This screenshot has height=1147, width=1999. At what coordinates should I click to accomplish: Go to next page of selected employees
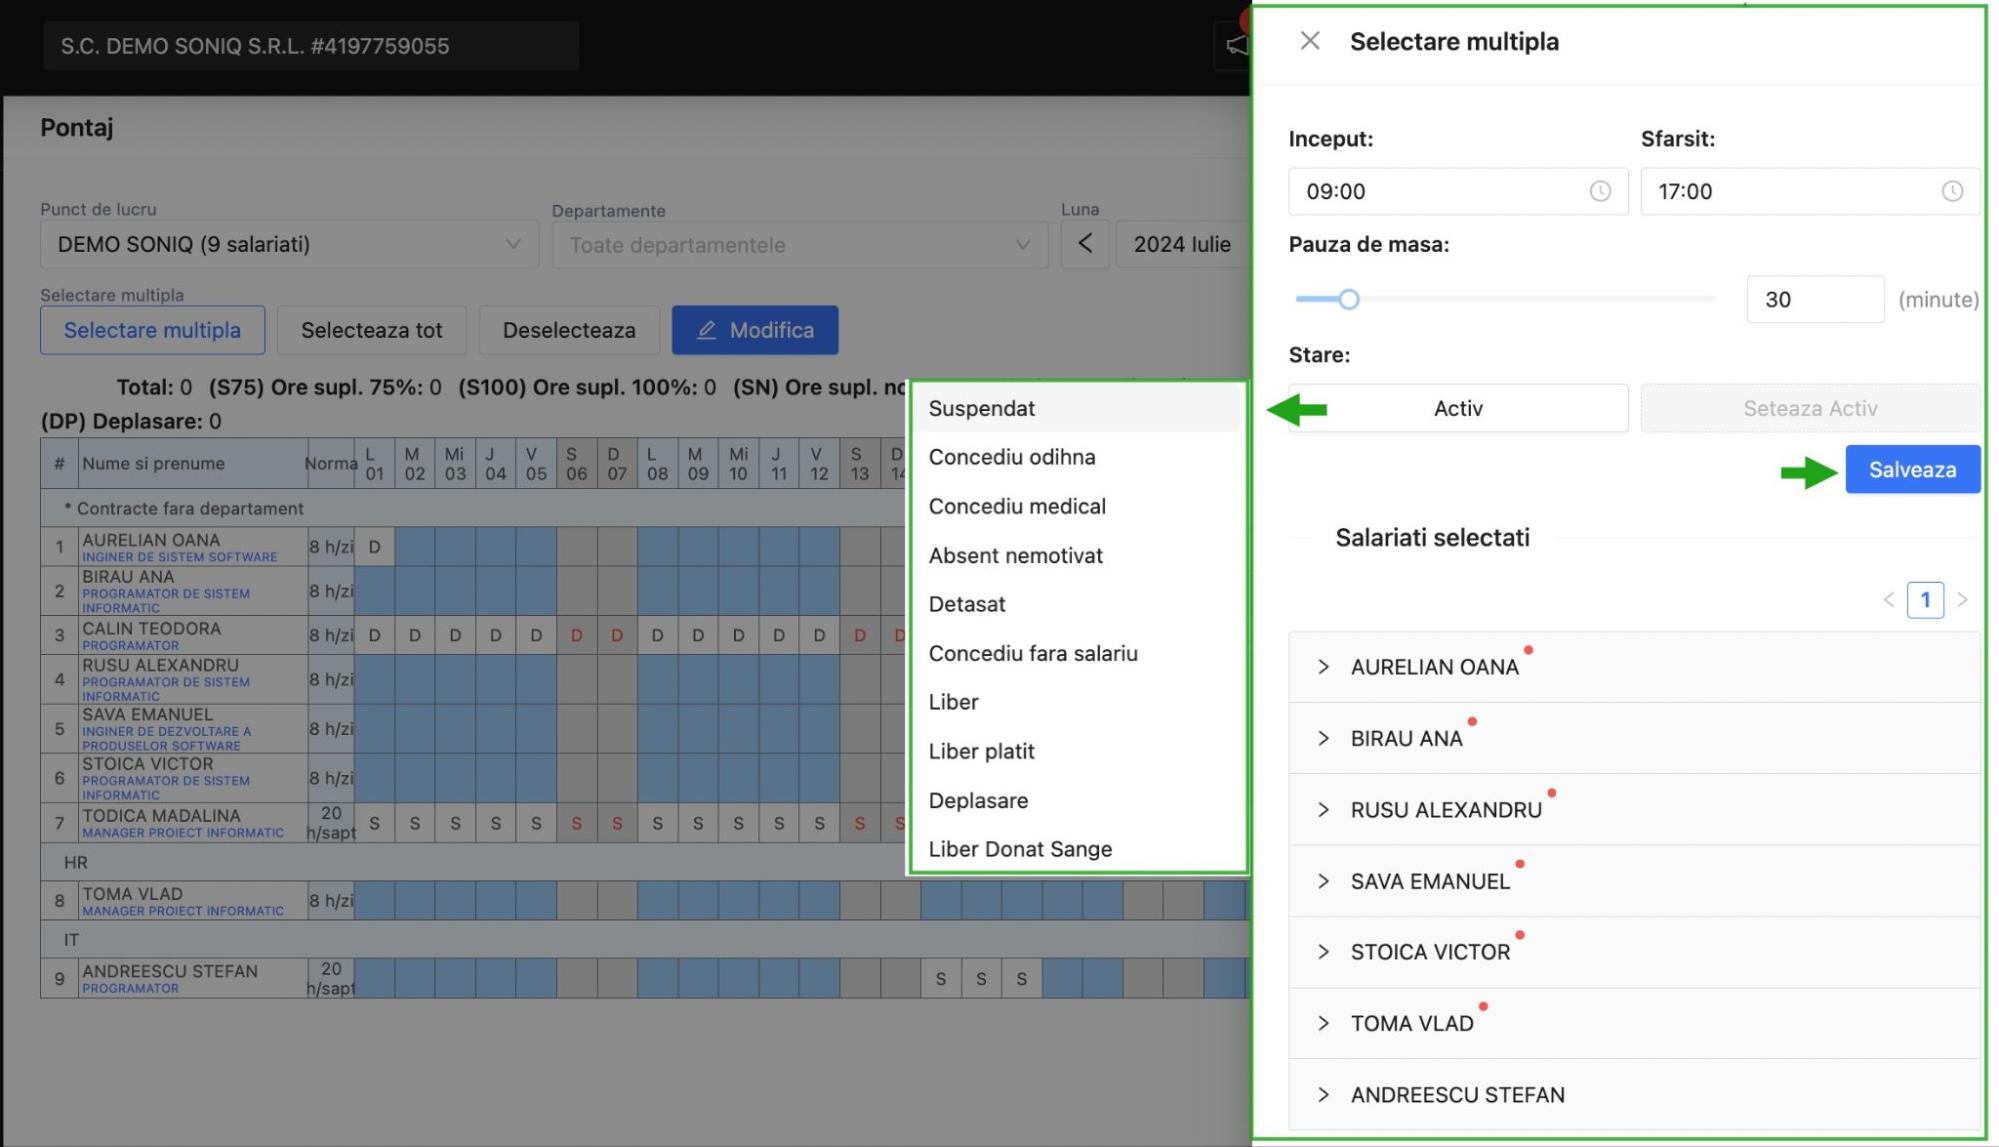[x=1962, y=600]
